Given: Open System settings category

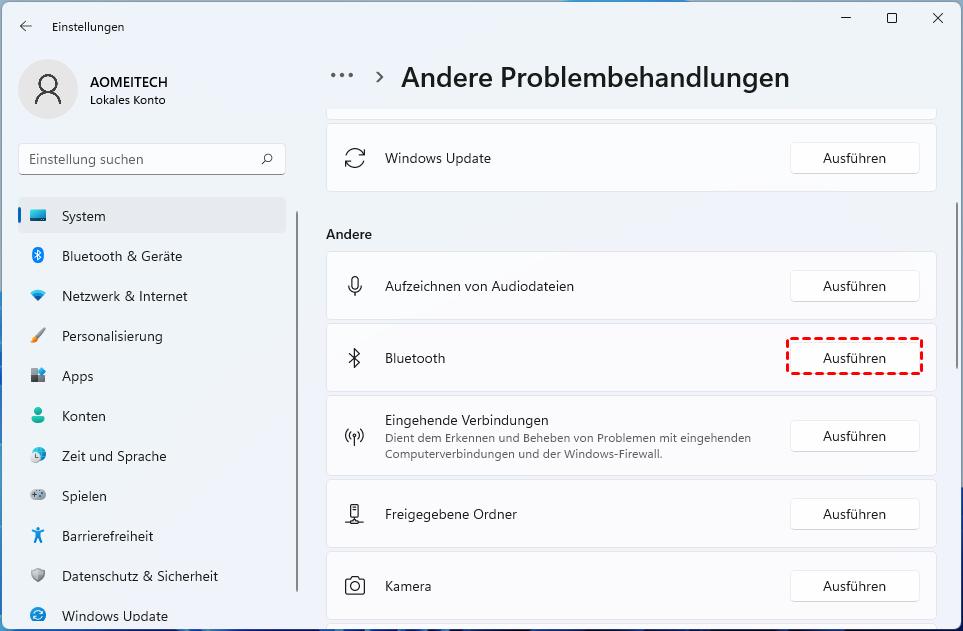Looking at the screenshot, I should pos(152,216).
